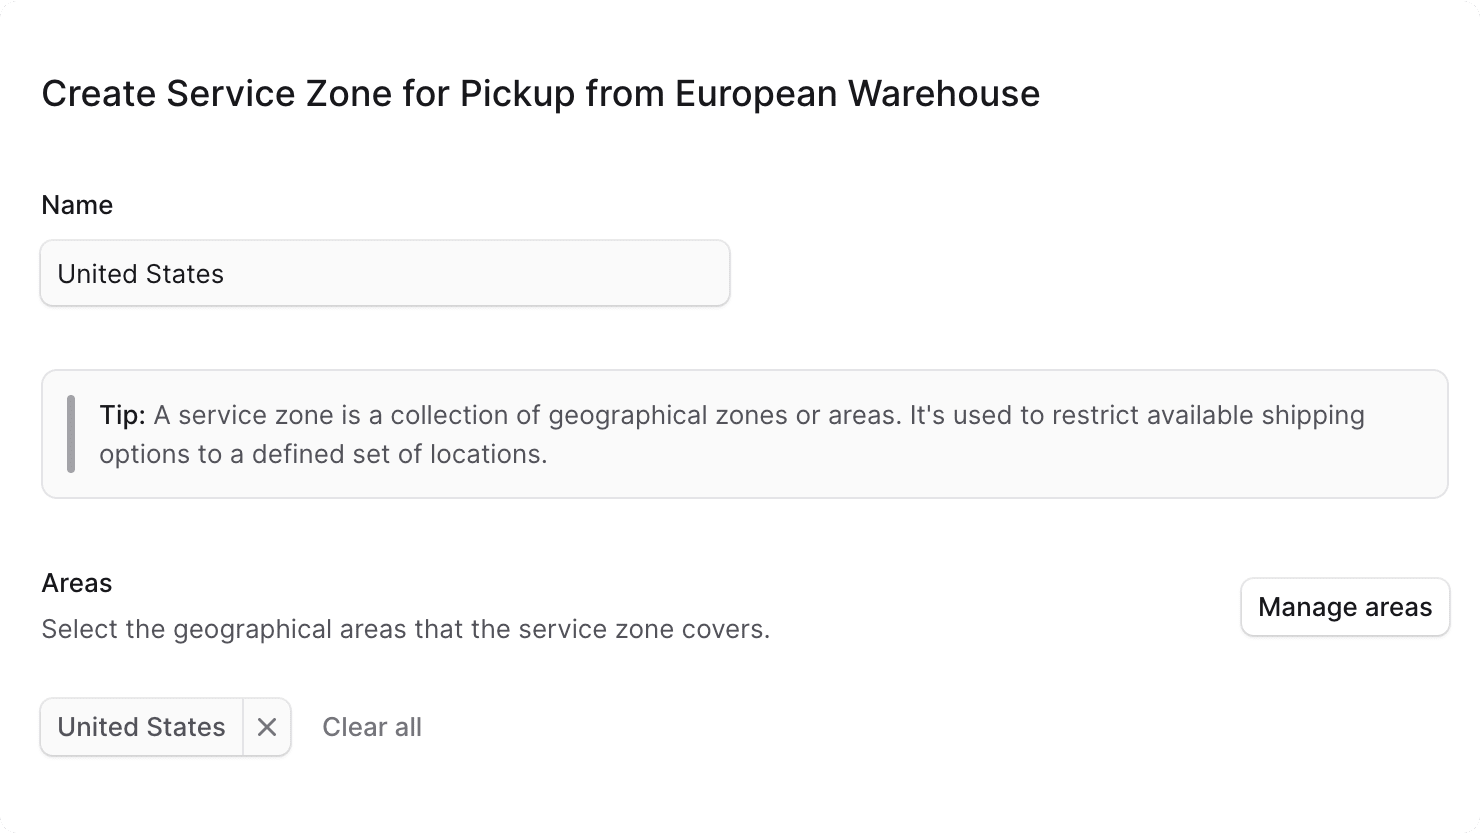Click the Name field label

[x=76, y=205]
